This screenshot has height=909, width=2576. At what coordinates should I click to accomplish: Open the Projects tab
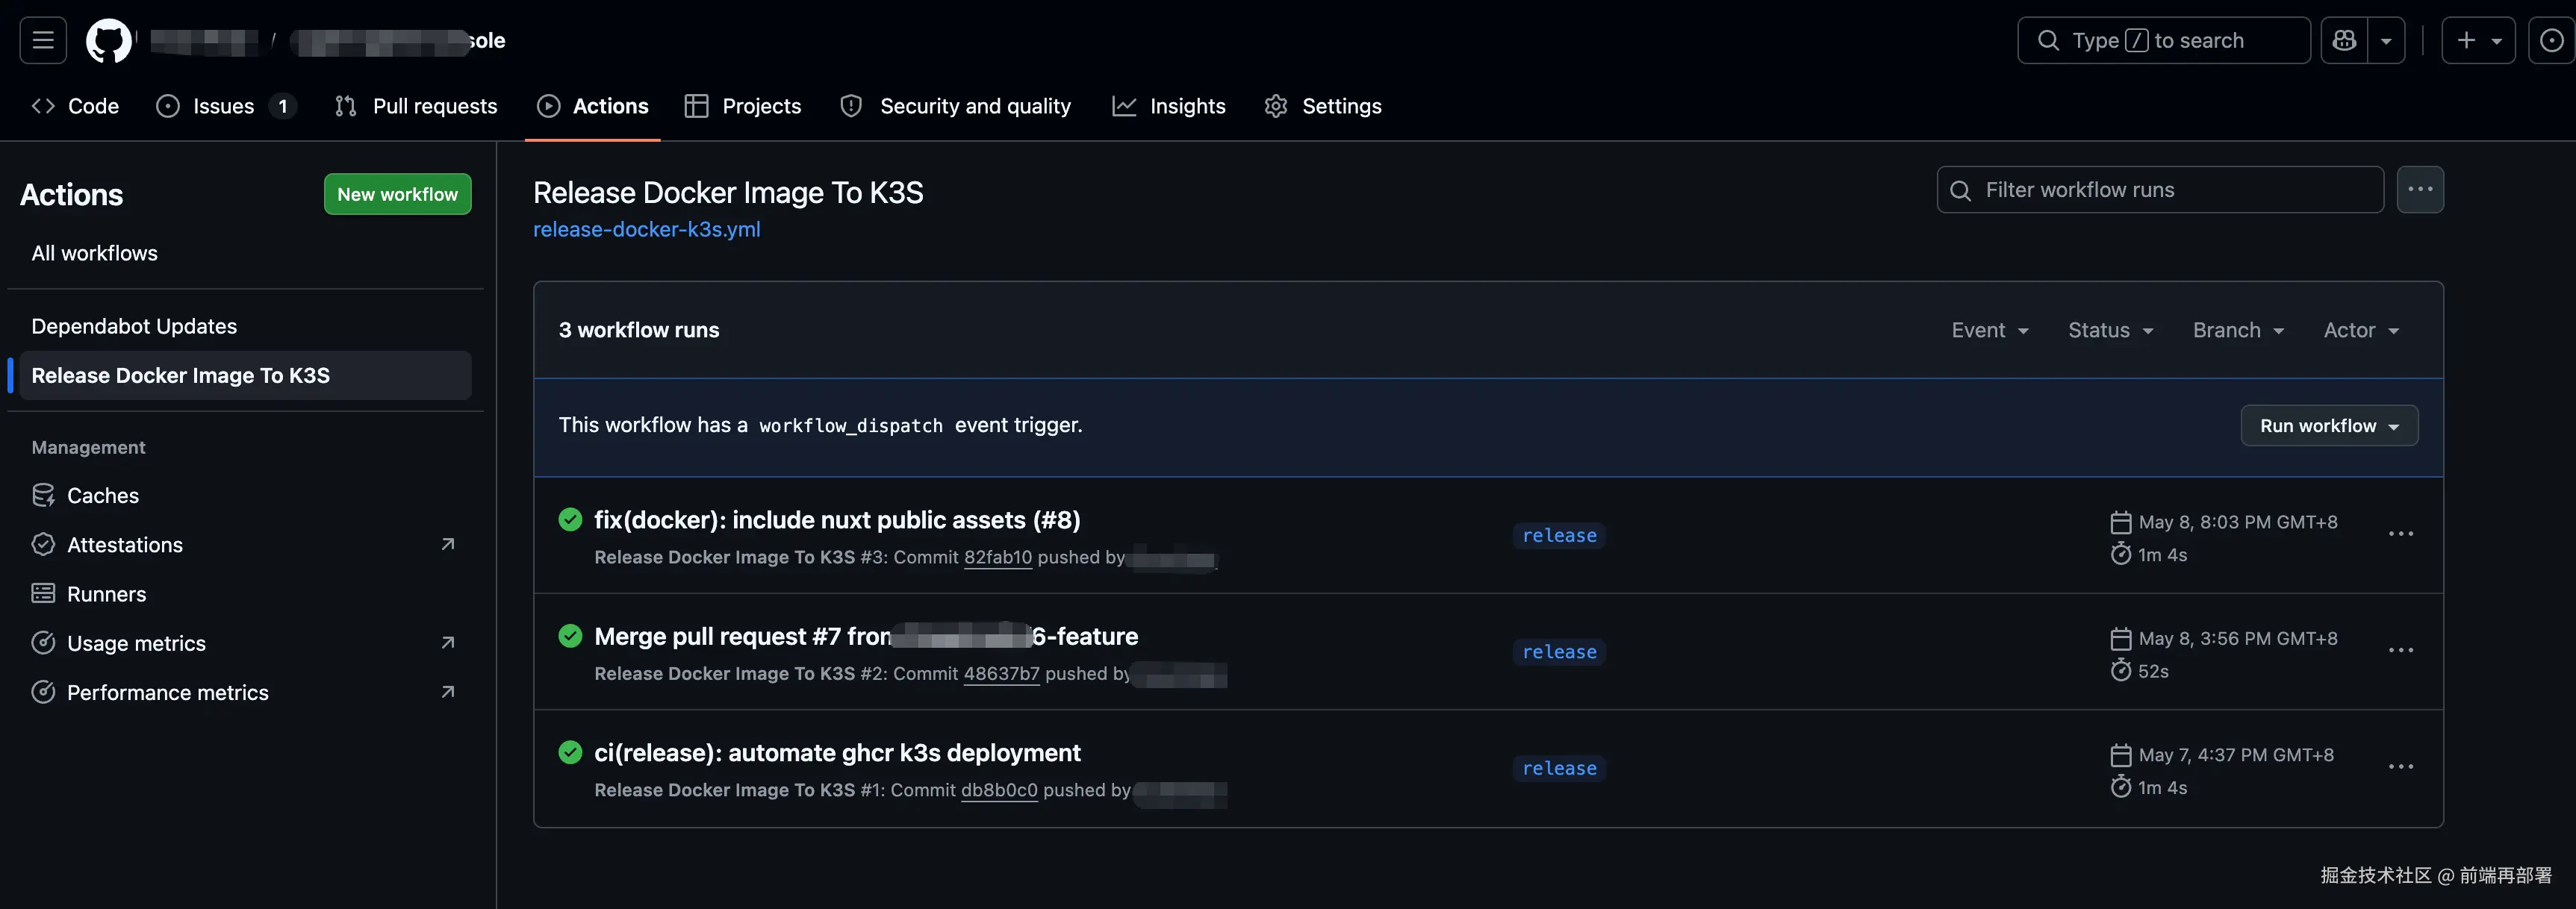click(x=743, y=106)
